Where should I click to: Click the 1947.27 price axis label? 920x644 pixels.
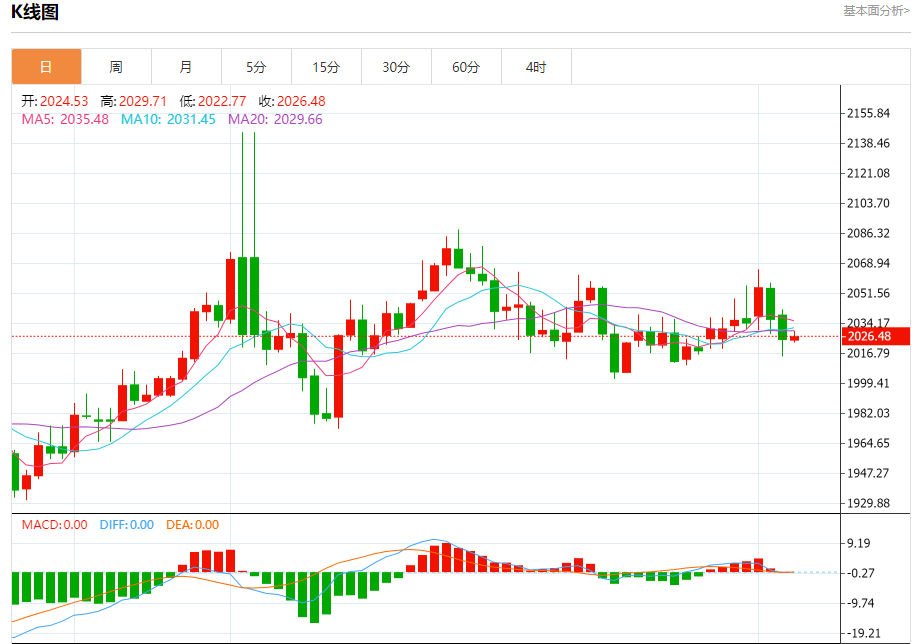pyautogui.click(x=868, y=473)
